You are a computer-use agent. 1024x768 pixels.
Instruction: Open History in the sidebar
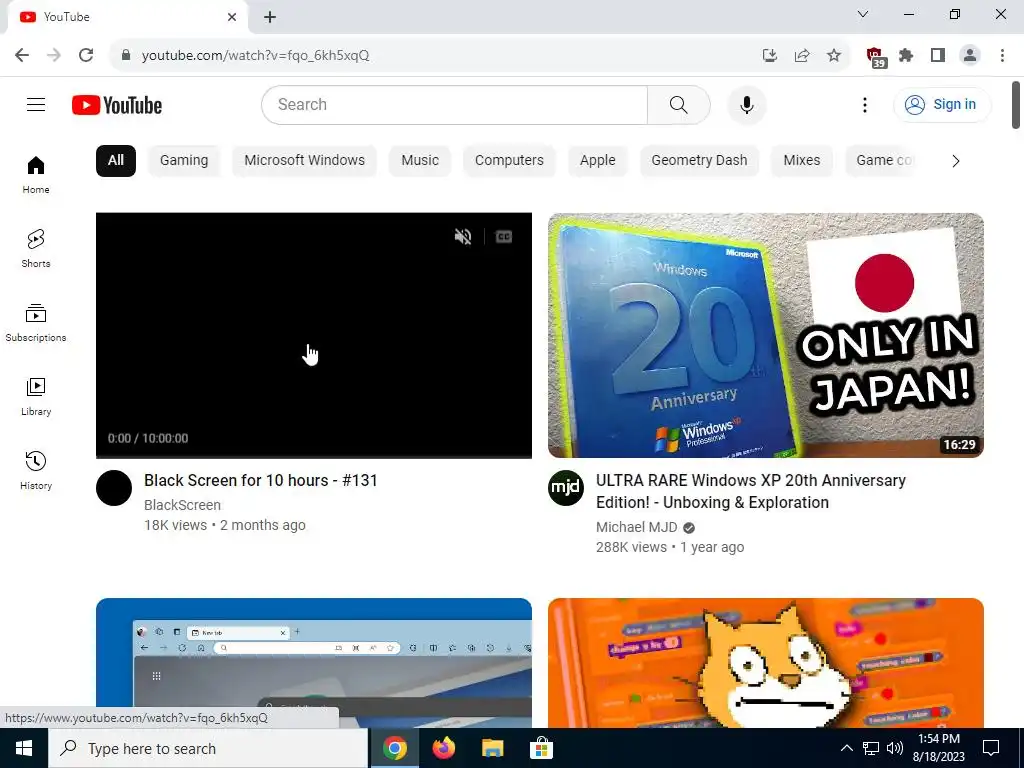click(36, 470)
